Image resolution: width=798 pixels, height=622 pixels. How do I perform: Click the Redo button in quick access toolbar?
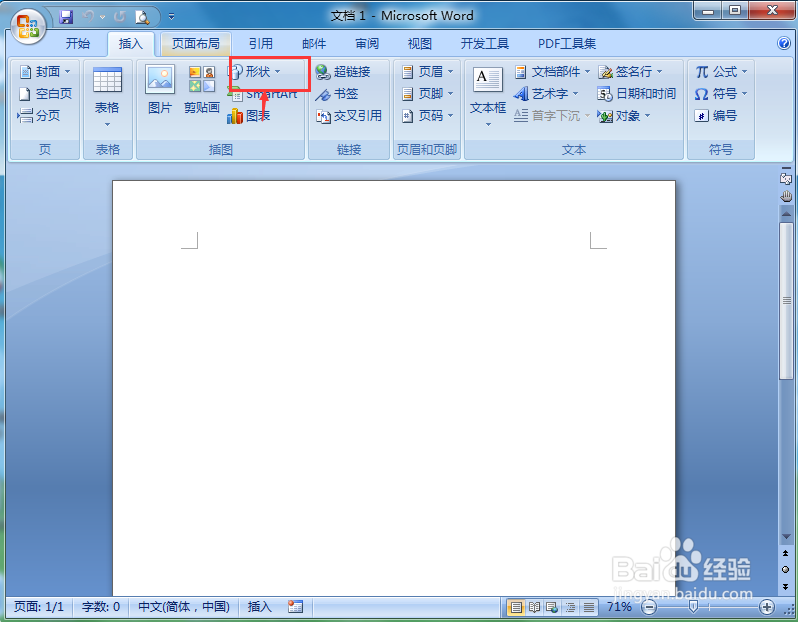click(120, 17)
